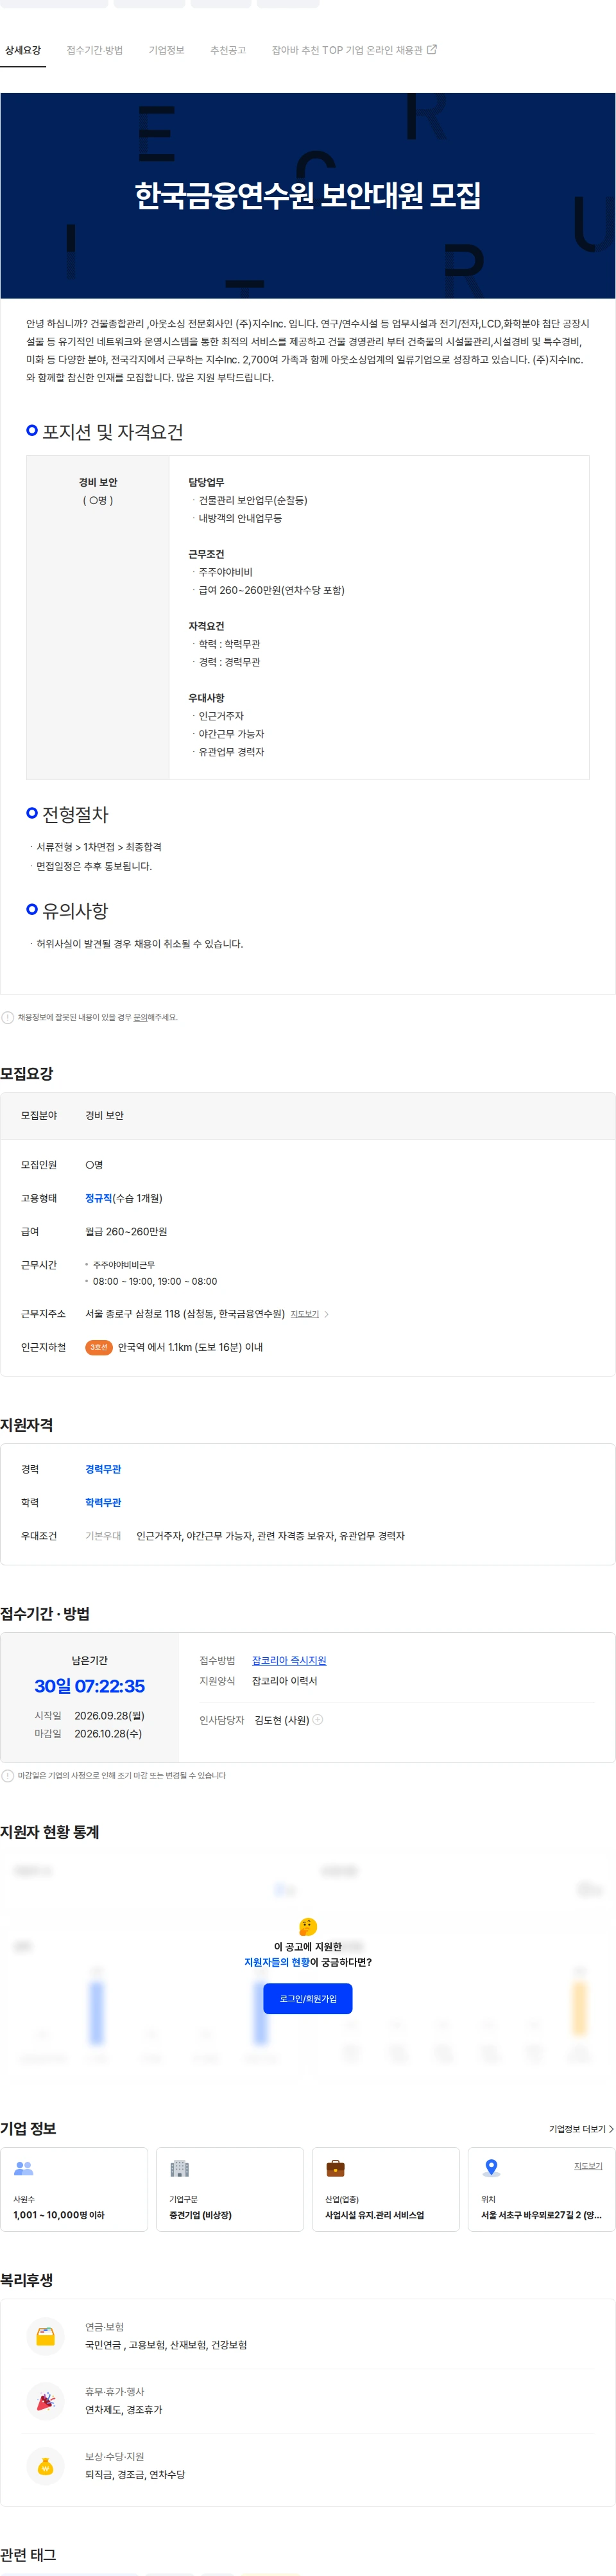Open 지도보기 link next to 근무지주소
Screen dimensions: 616x2576
(x=304, y=1314)
